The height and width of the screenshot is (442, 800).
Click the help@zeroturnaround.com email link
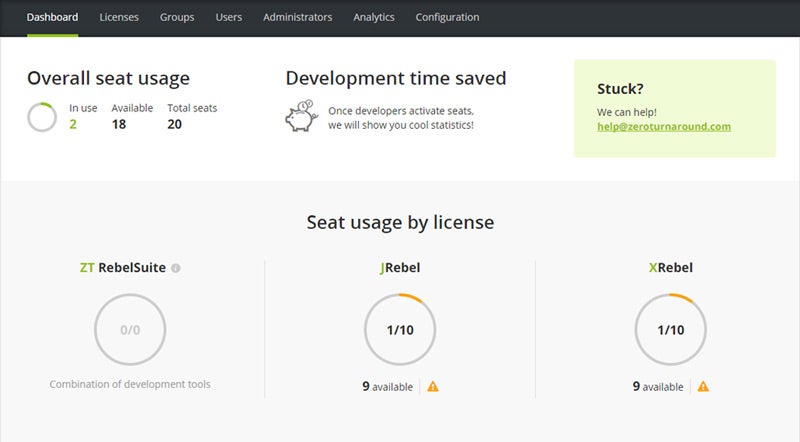(664, 127)
